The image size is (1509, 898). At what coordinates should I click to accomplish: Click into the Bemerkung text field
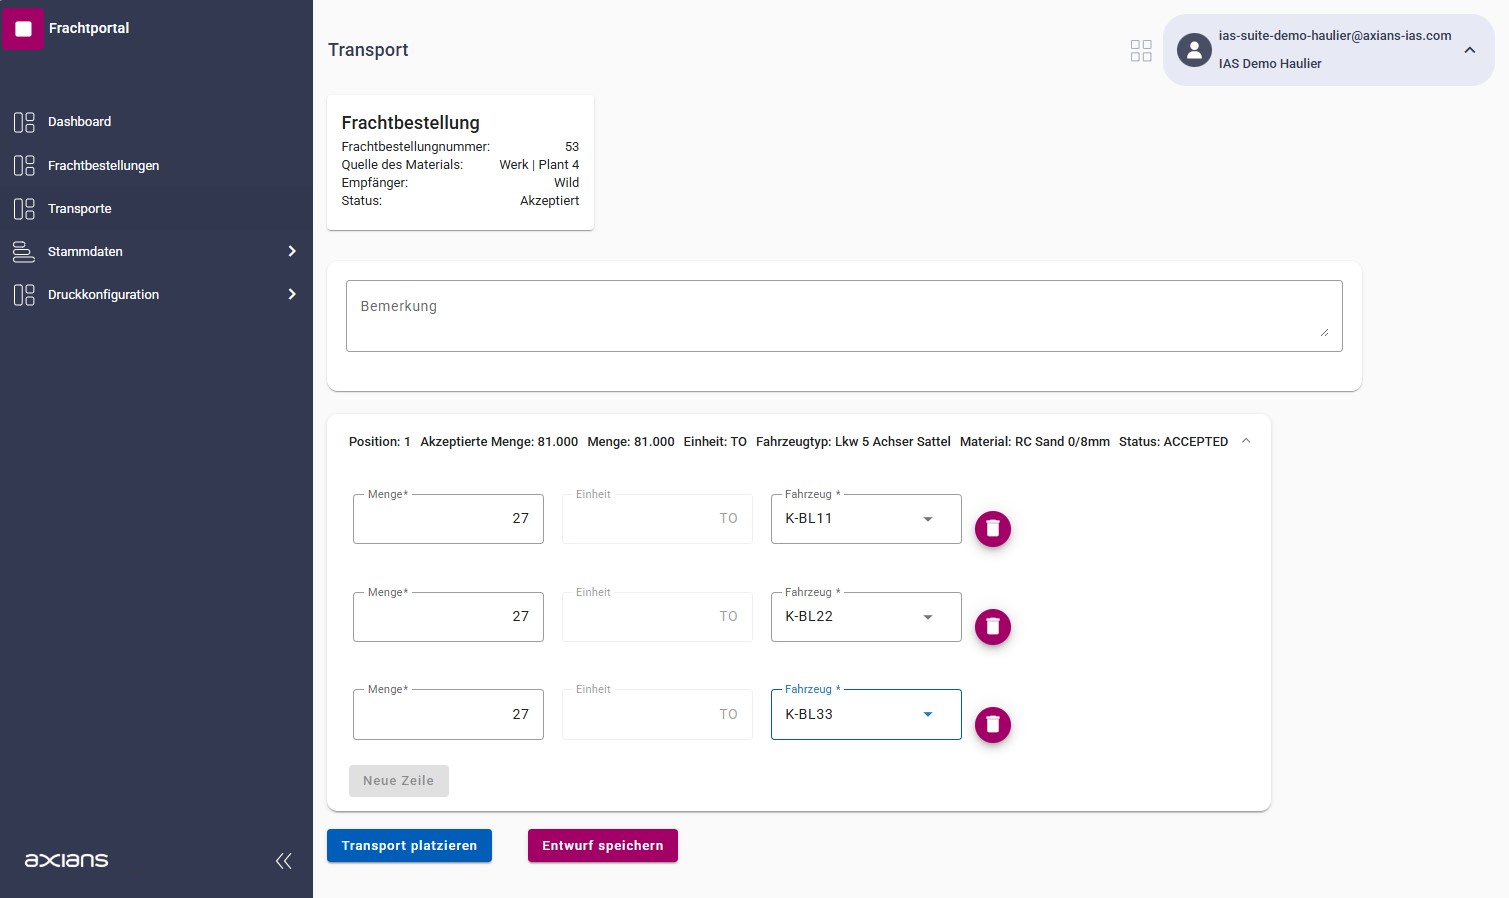(x=843, y=316)
